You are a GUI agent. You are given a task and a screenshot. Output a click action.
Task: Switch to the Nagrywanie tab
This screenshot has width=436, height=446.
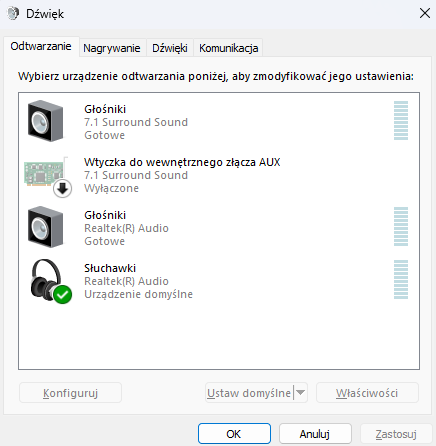[112, 48]
